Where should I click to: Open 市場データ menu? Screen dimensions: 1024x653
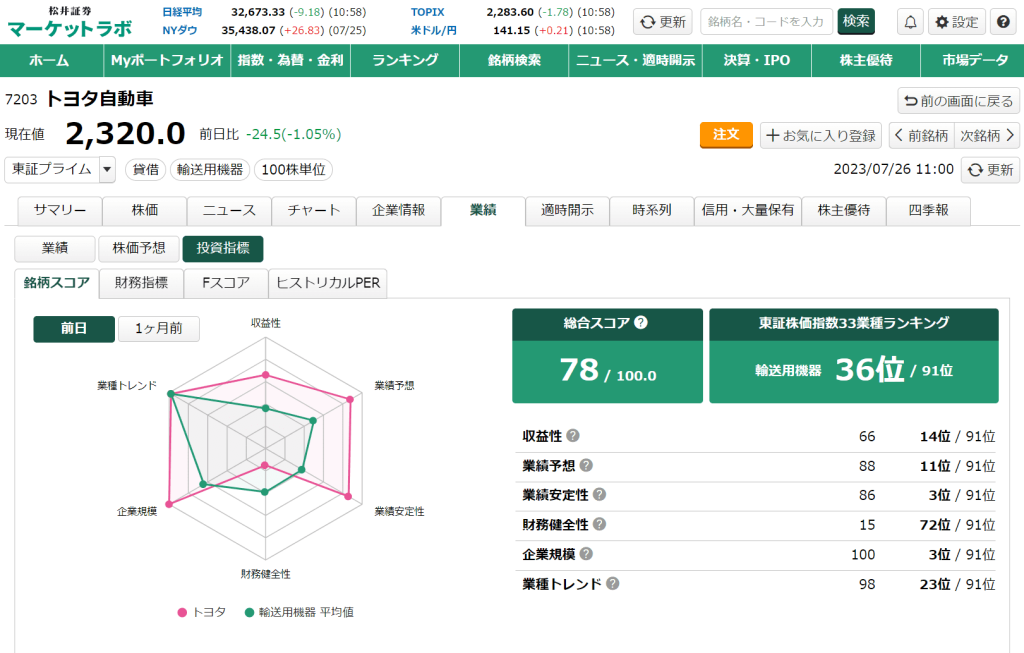(974, 61)
